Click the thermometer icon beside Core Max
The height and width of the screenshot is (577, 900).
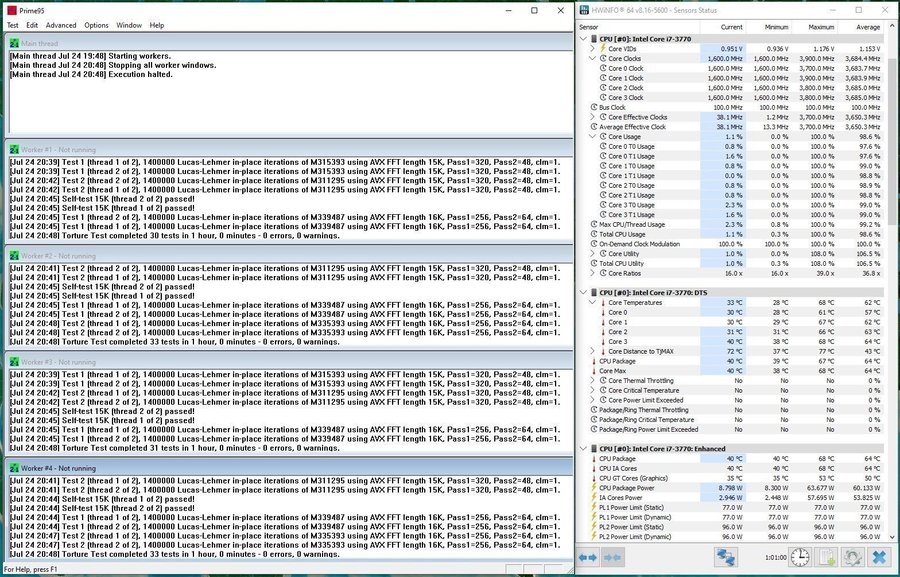tap(594, 371)
